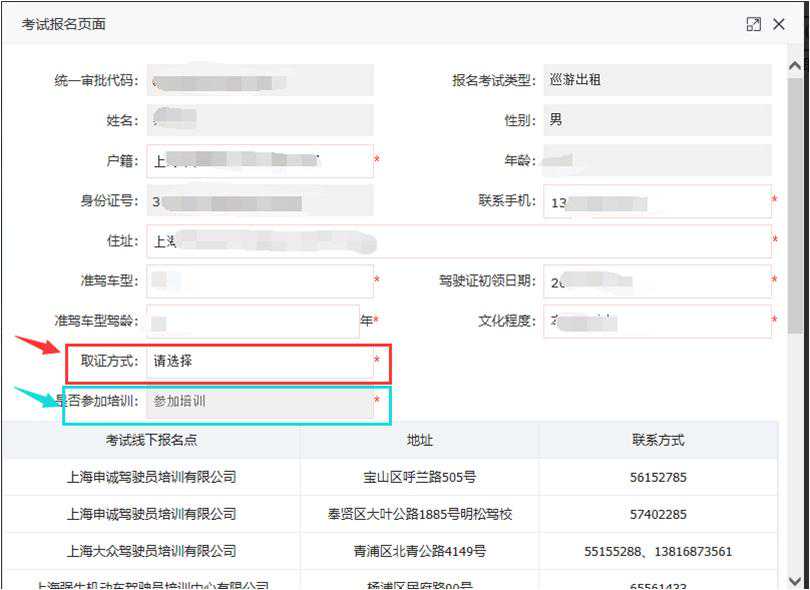Click the 联系方式 column header
This screenshot has height=590, width=810.
coord(658,440)
